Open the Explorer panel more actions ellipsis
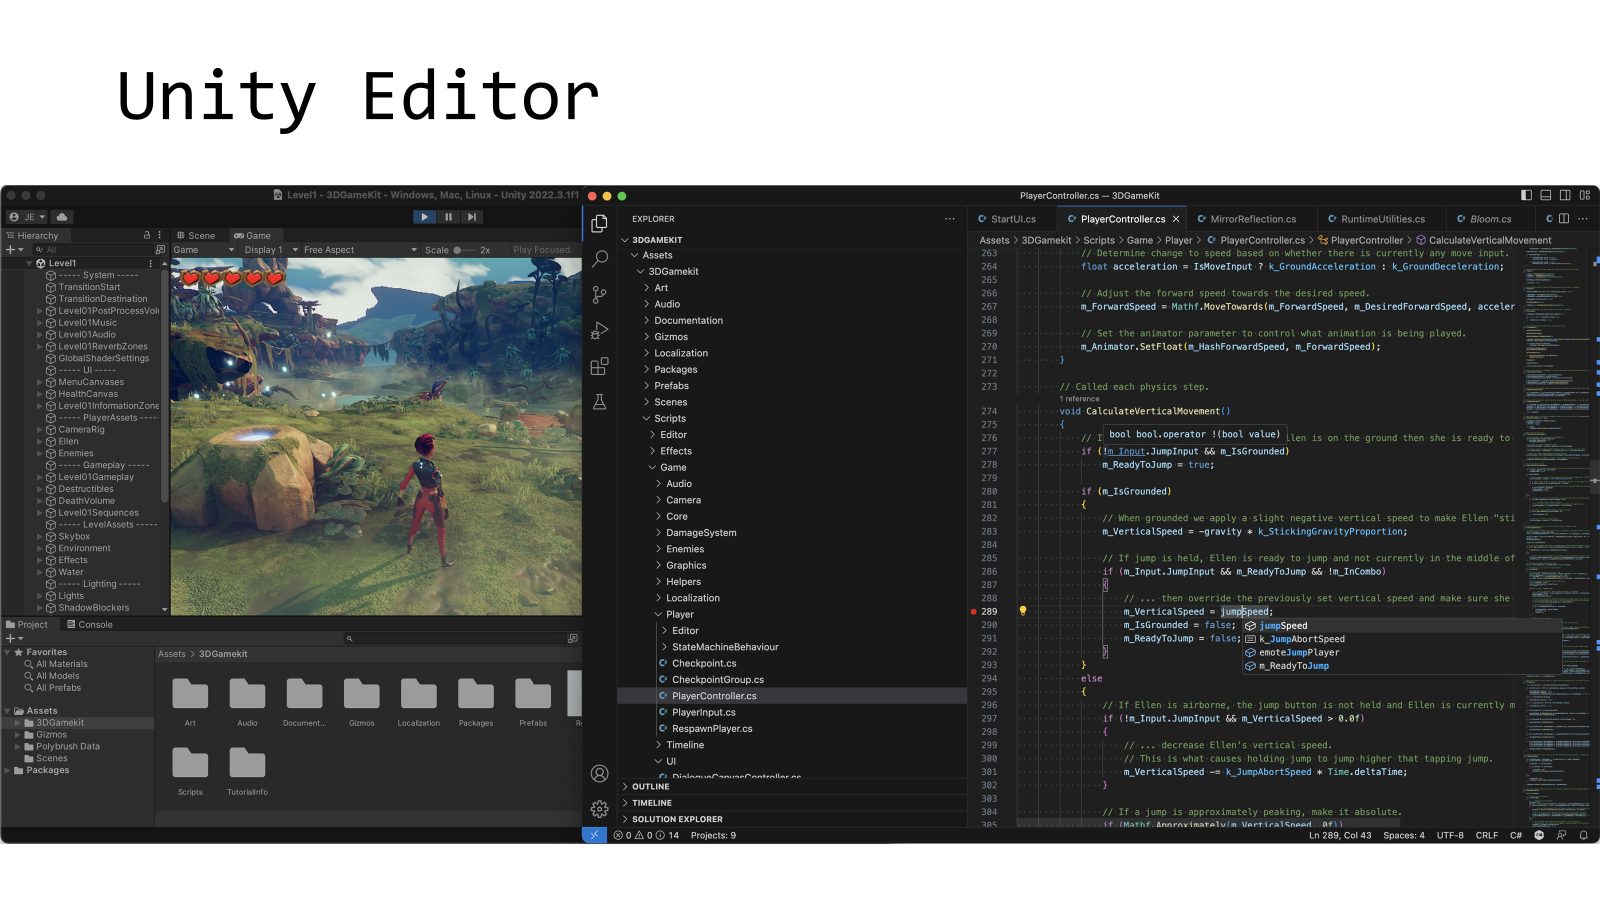Image resolution: width=1600 pixels, height=900 pixels. tap(950, 219)
